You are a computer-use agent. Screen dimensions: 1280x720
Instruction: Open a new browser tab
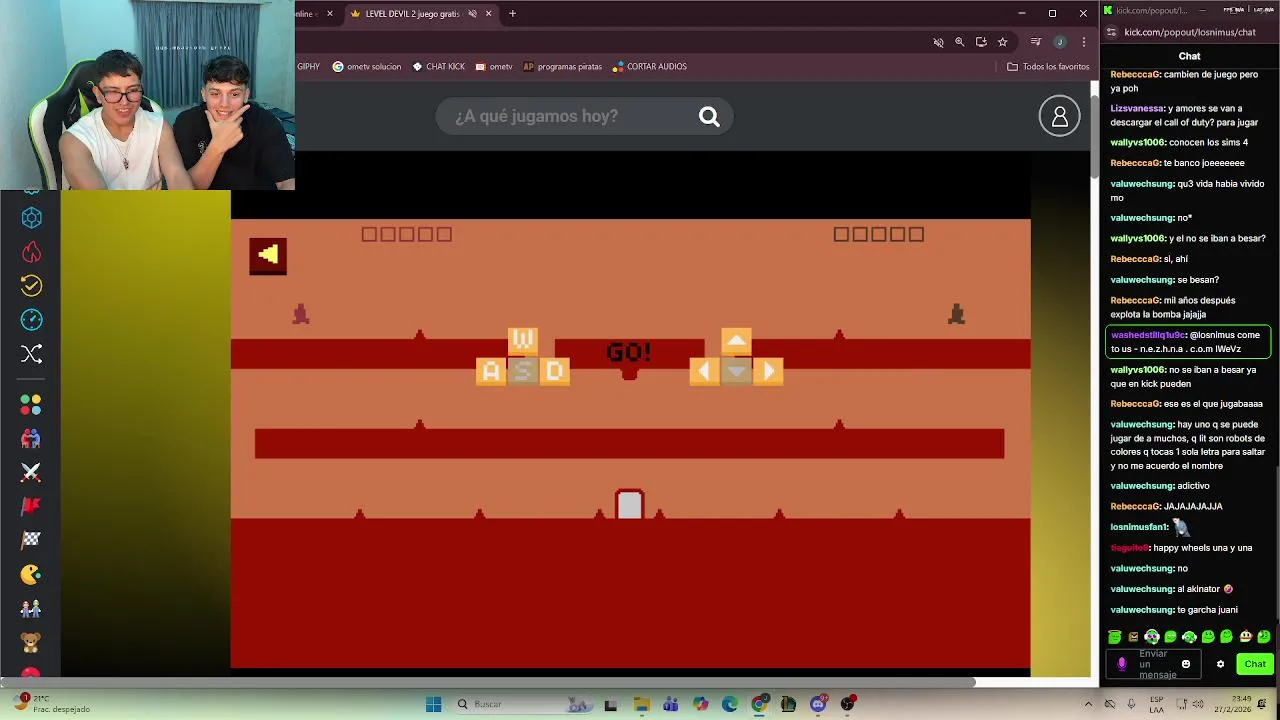[x=512, y=14]
